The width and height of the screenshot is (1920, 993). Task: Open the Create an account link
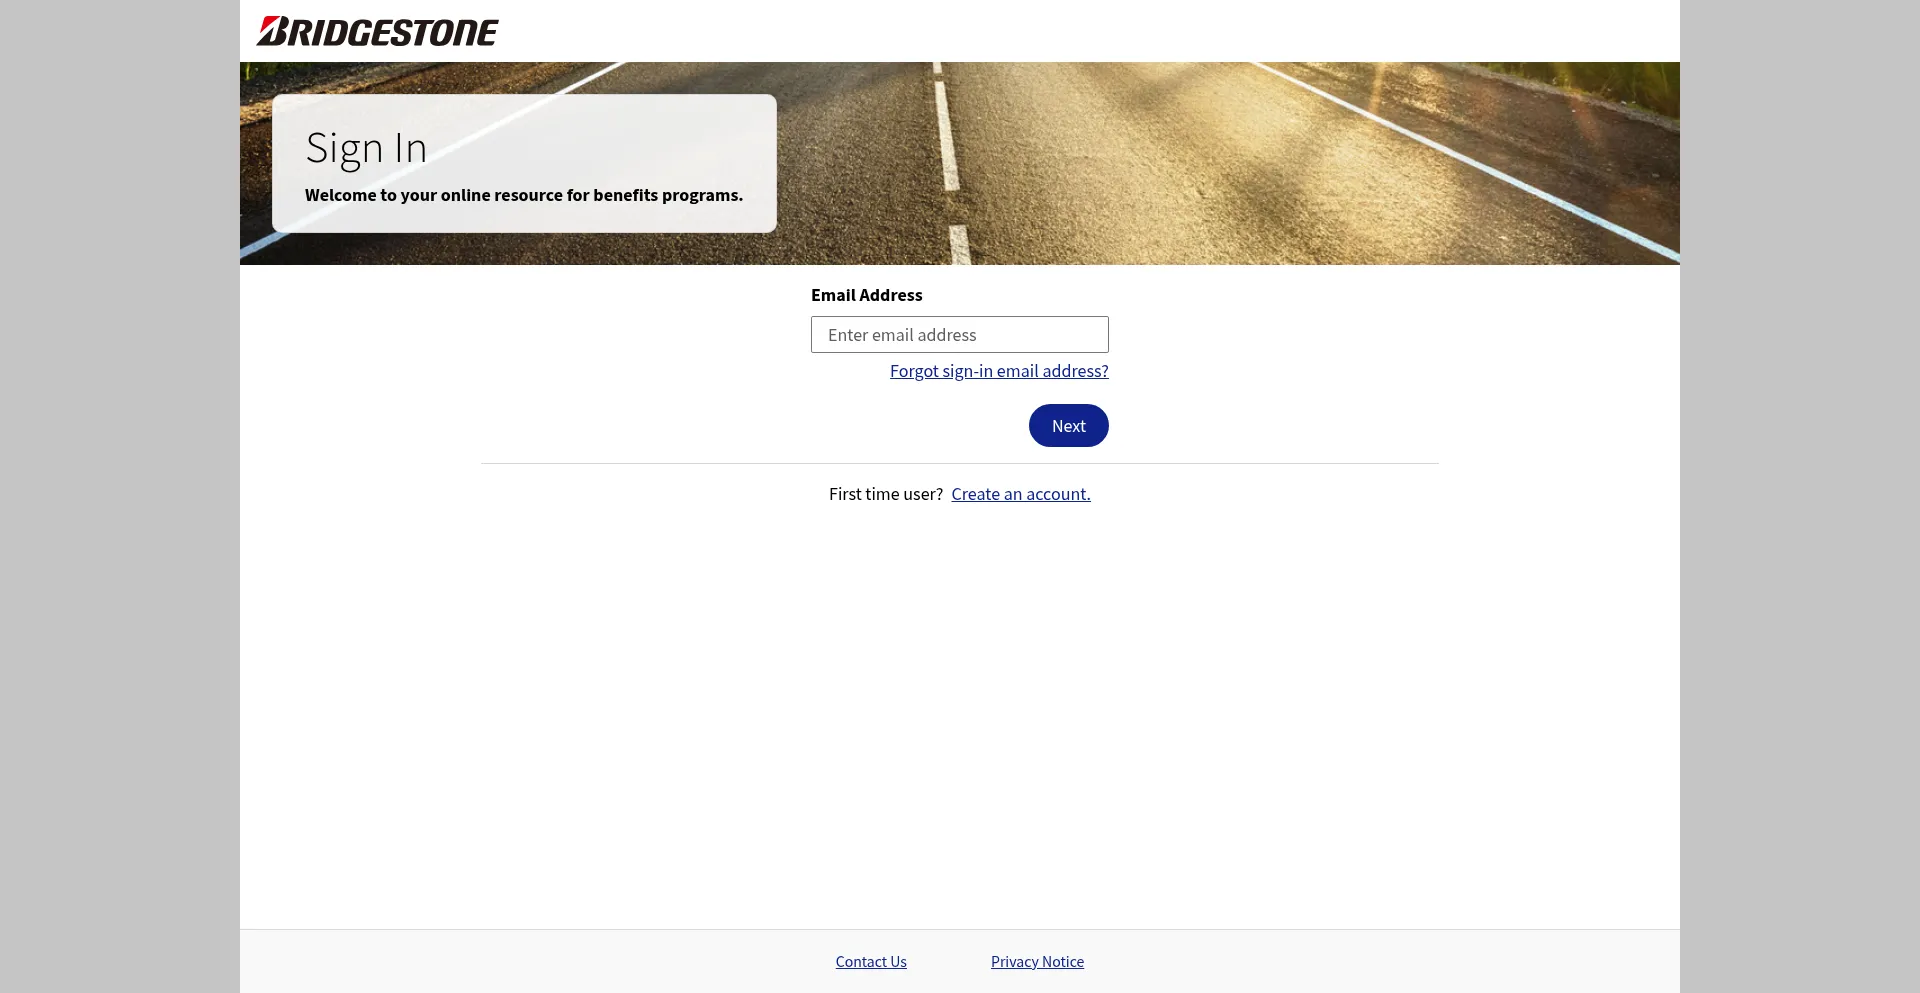coord(1020,494)
